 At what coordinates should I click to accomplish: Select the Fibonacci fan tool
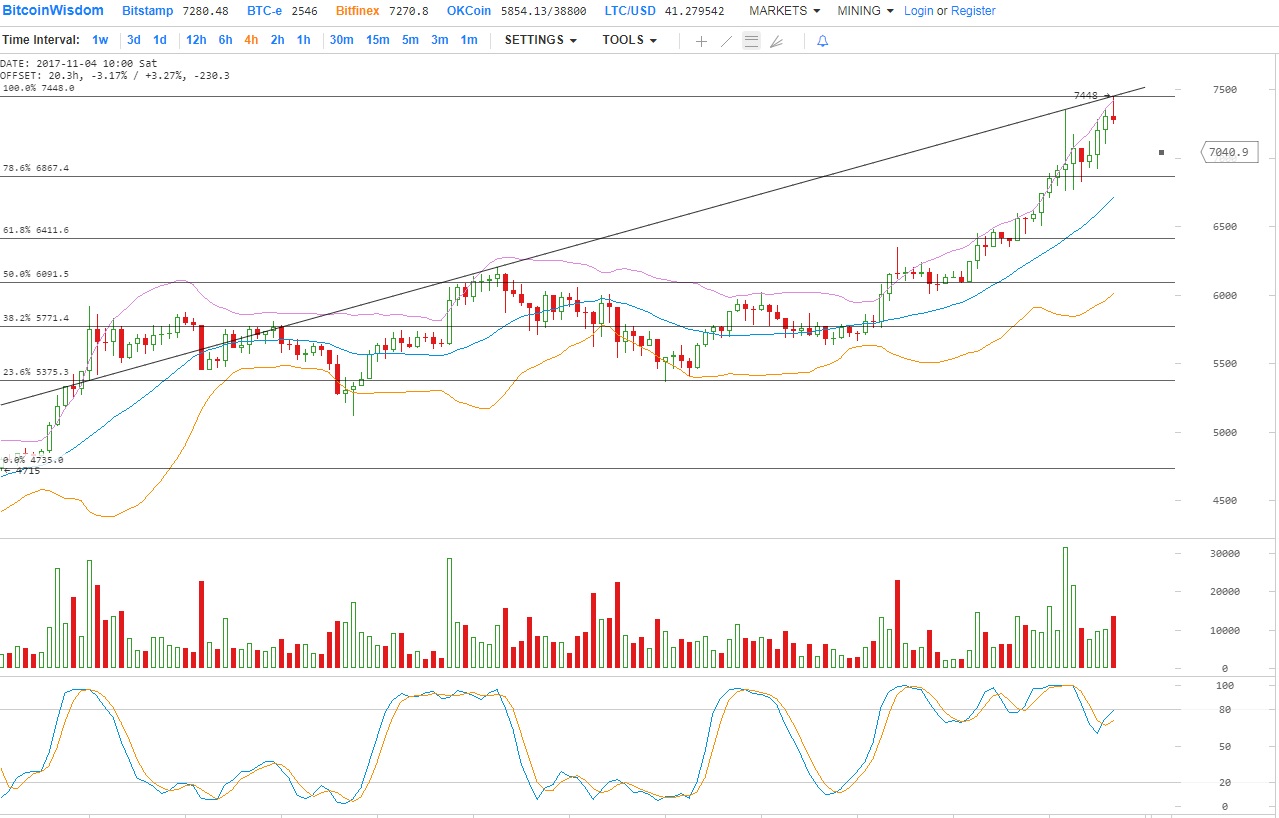tap(777, 41)
